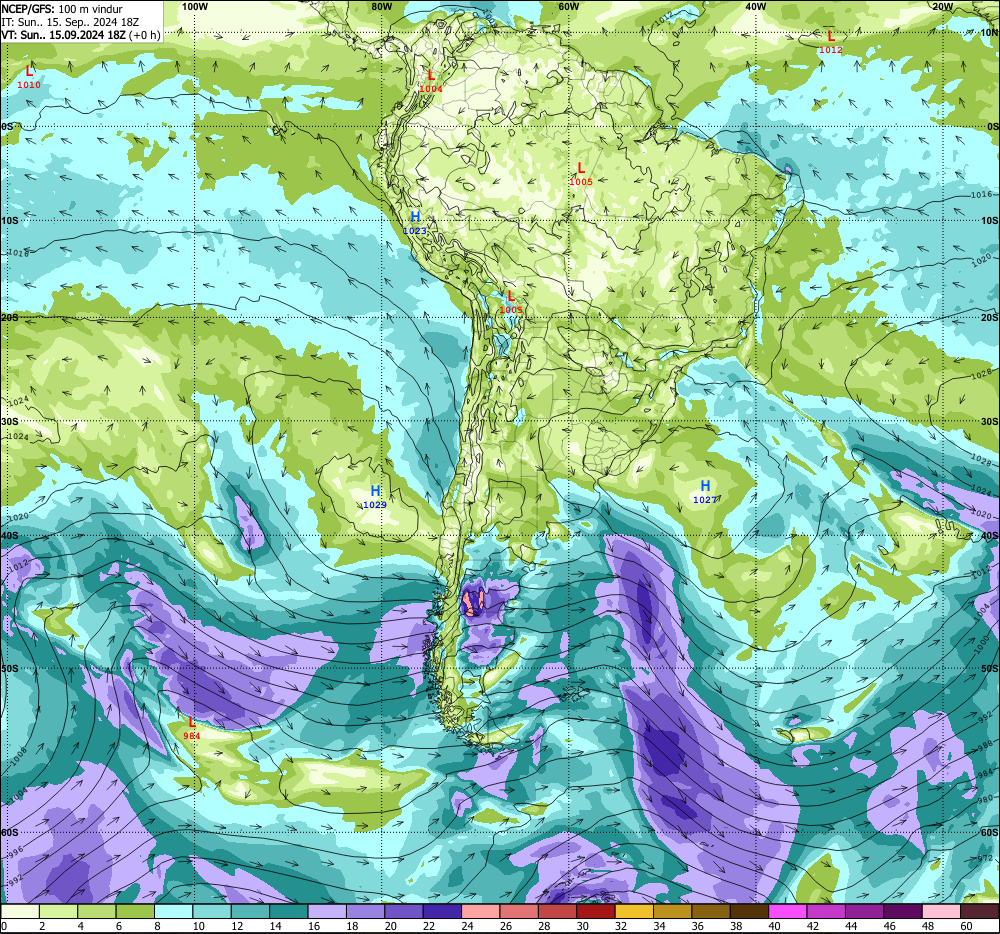1000x934 pixels.
Task: Click the legend value 20
Action: click(391, 926)
